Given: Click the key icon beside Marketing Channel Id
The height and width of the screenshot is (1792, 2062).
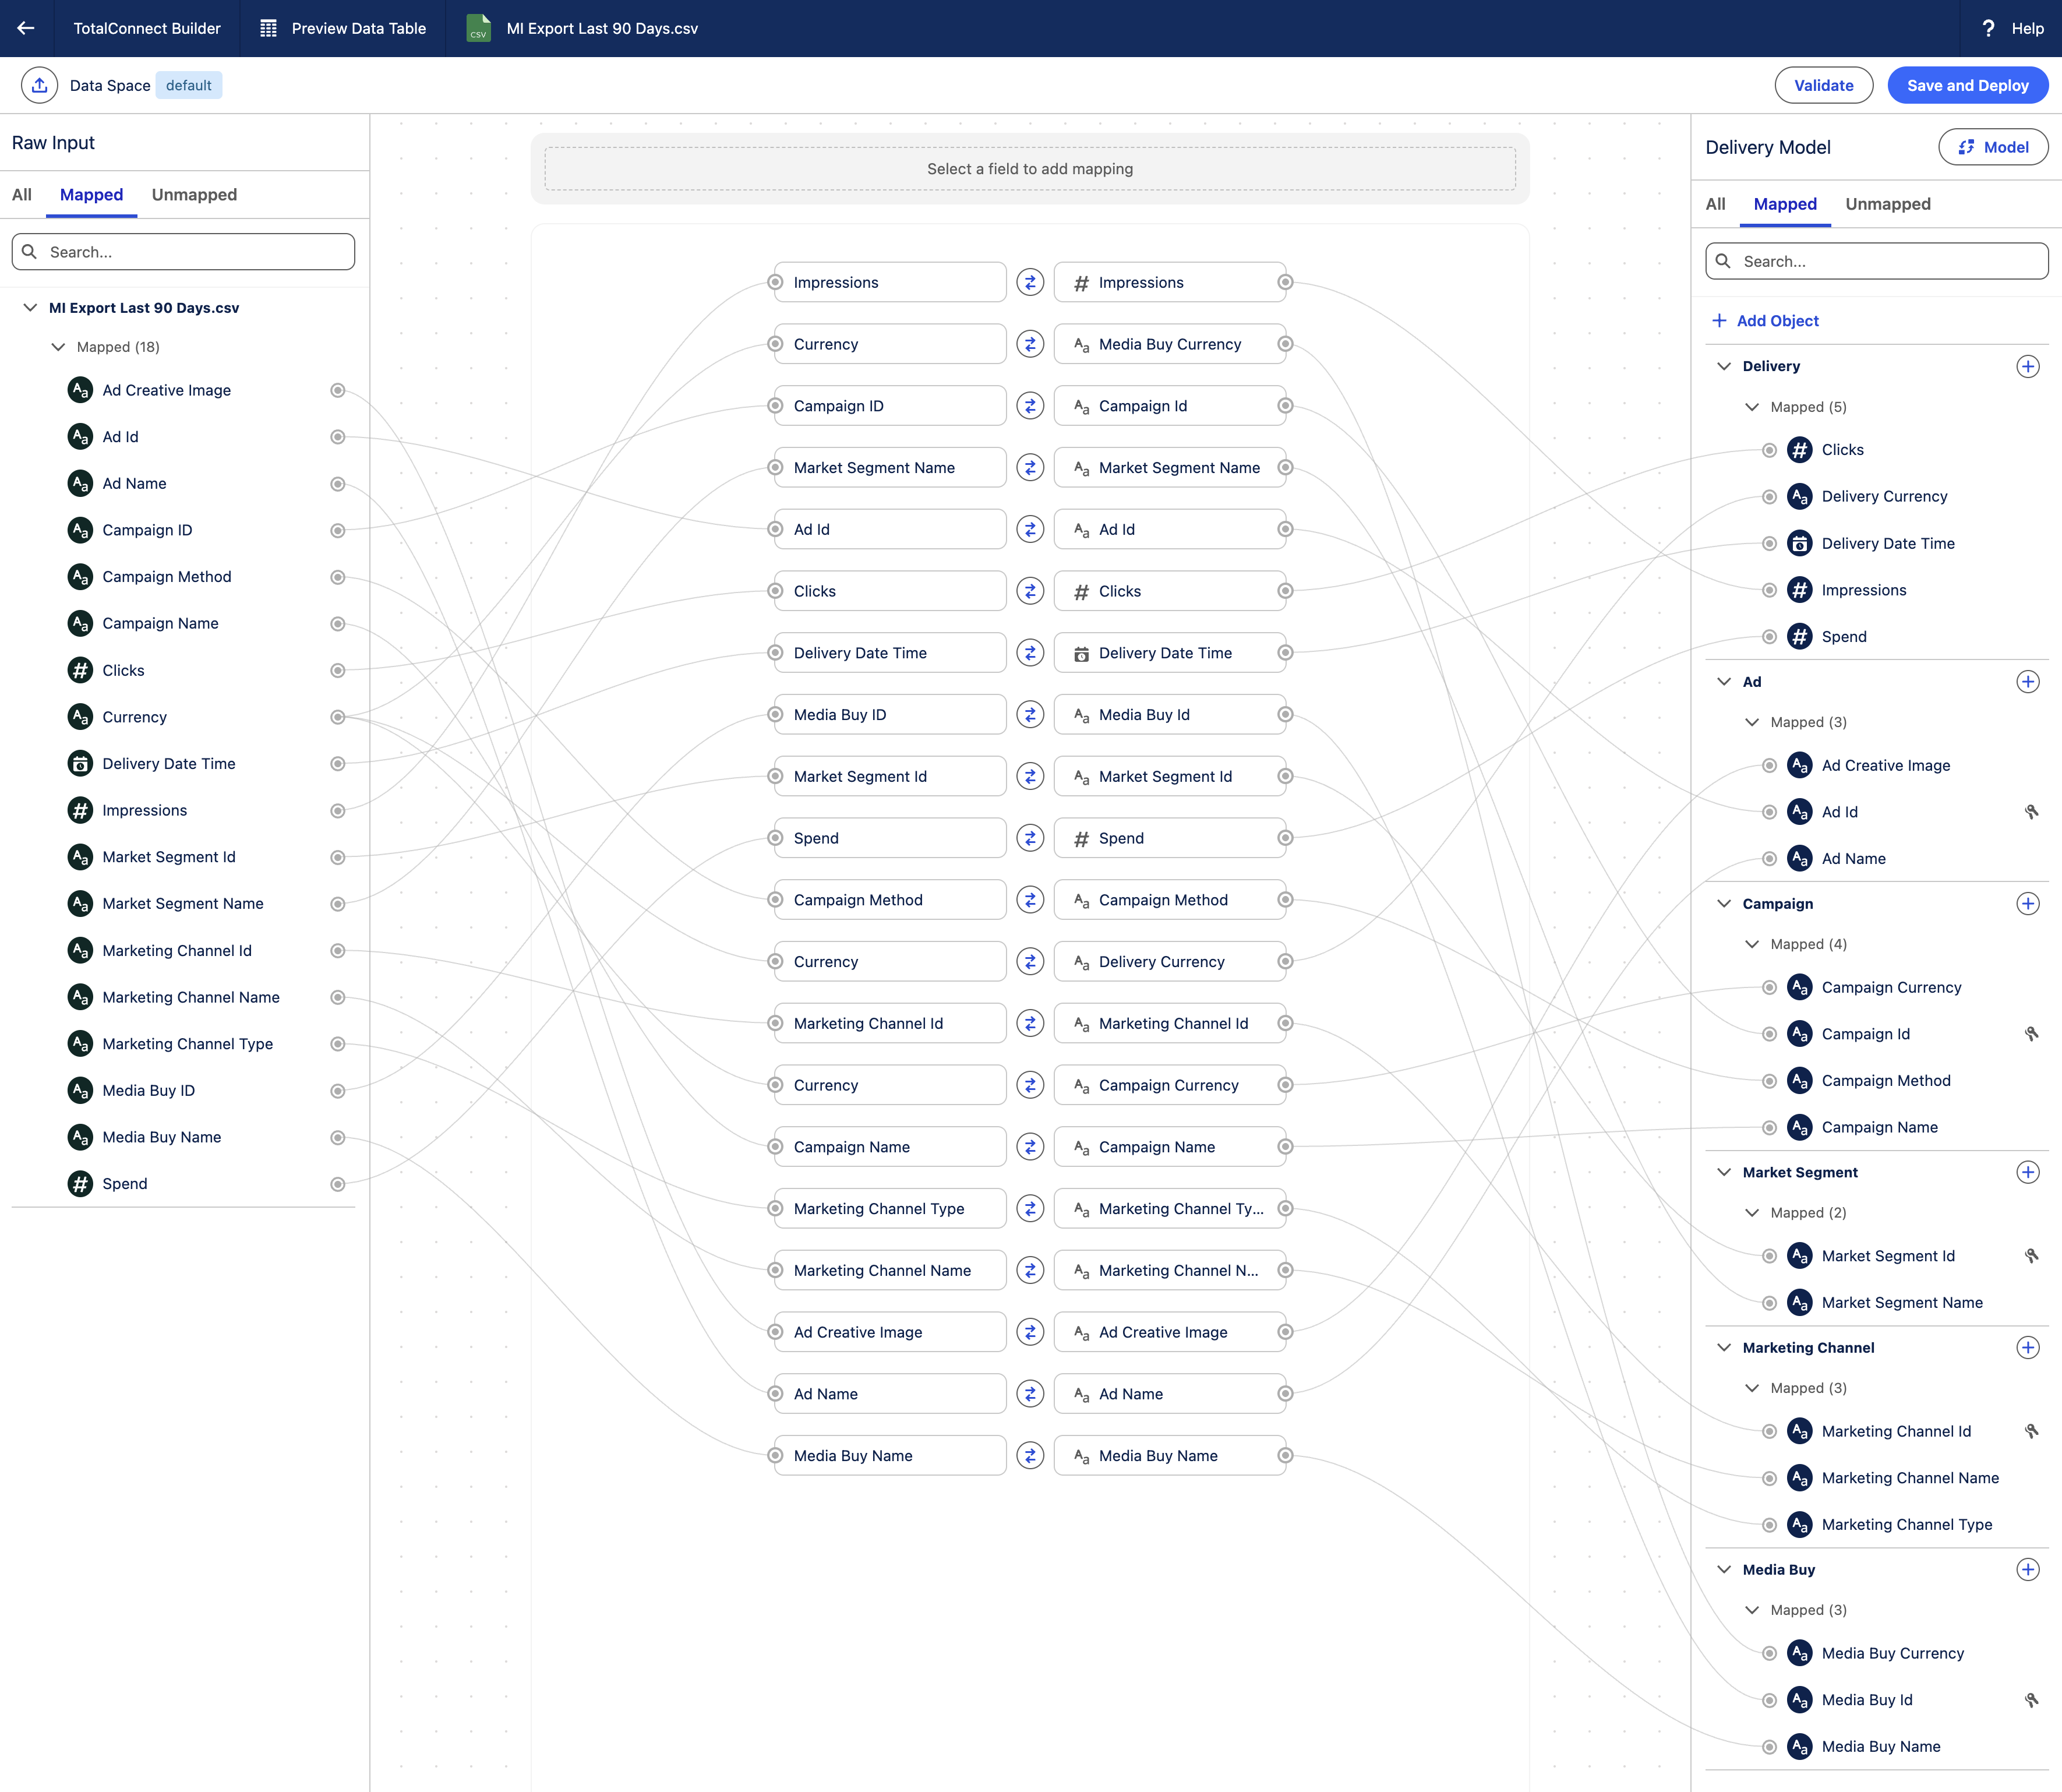Looking at the screenshot, I should click(x=2033, y=1431).
